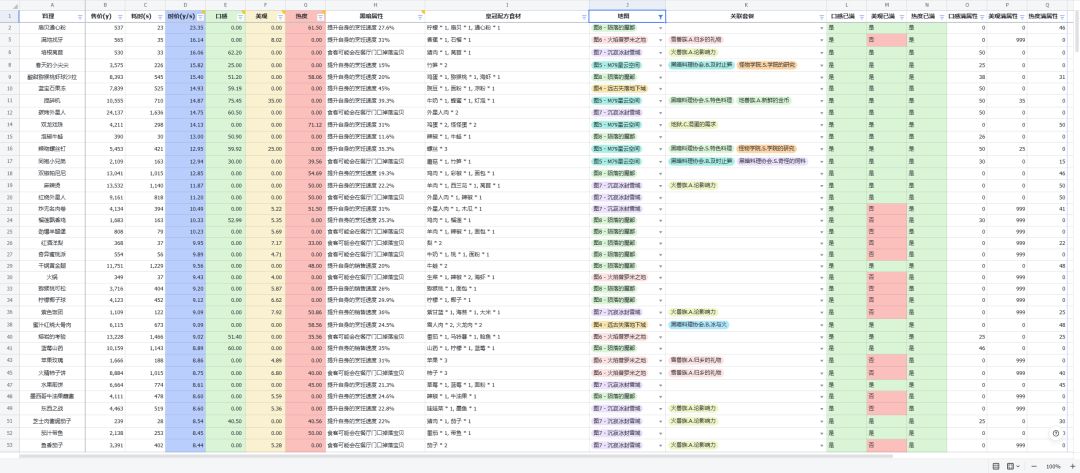Select column J header
This screenshot has height=473, width=1080.
point(627,5)
